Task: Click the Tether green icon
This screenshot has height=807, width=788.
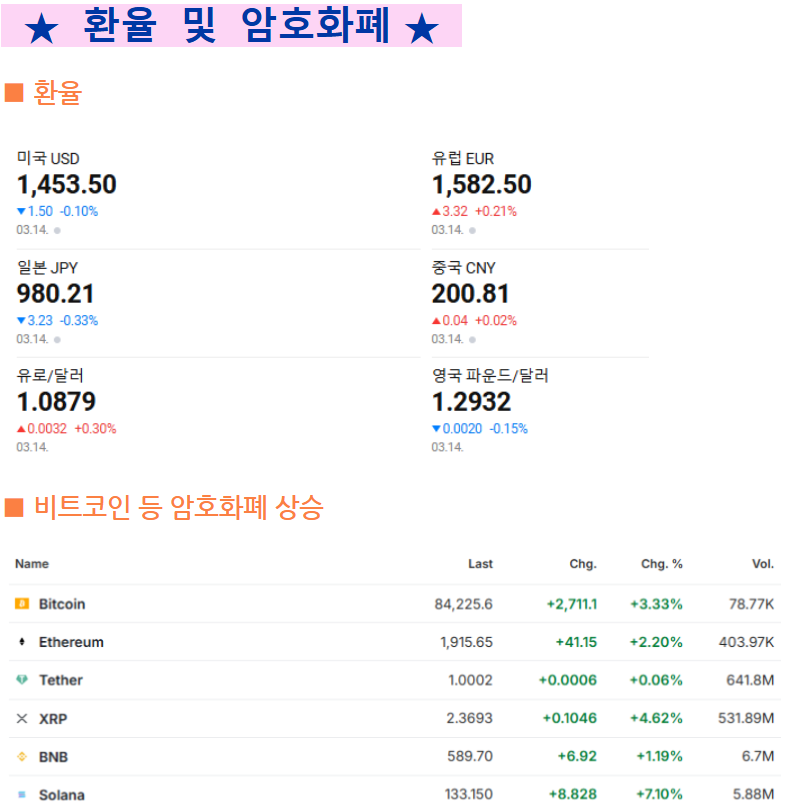Action: coord(22,679)
